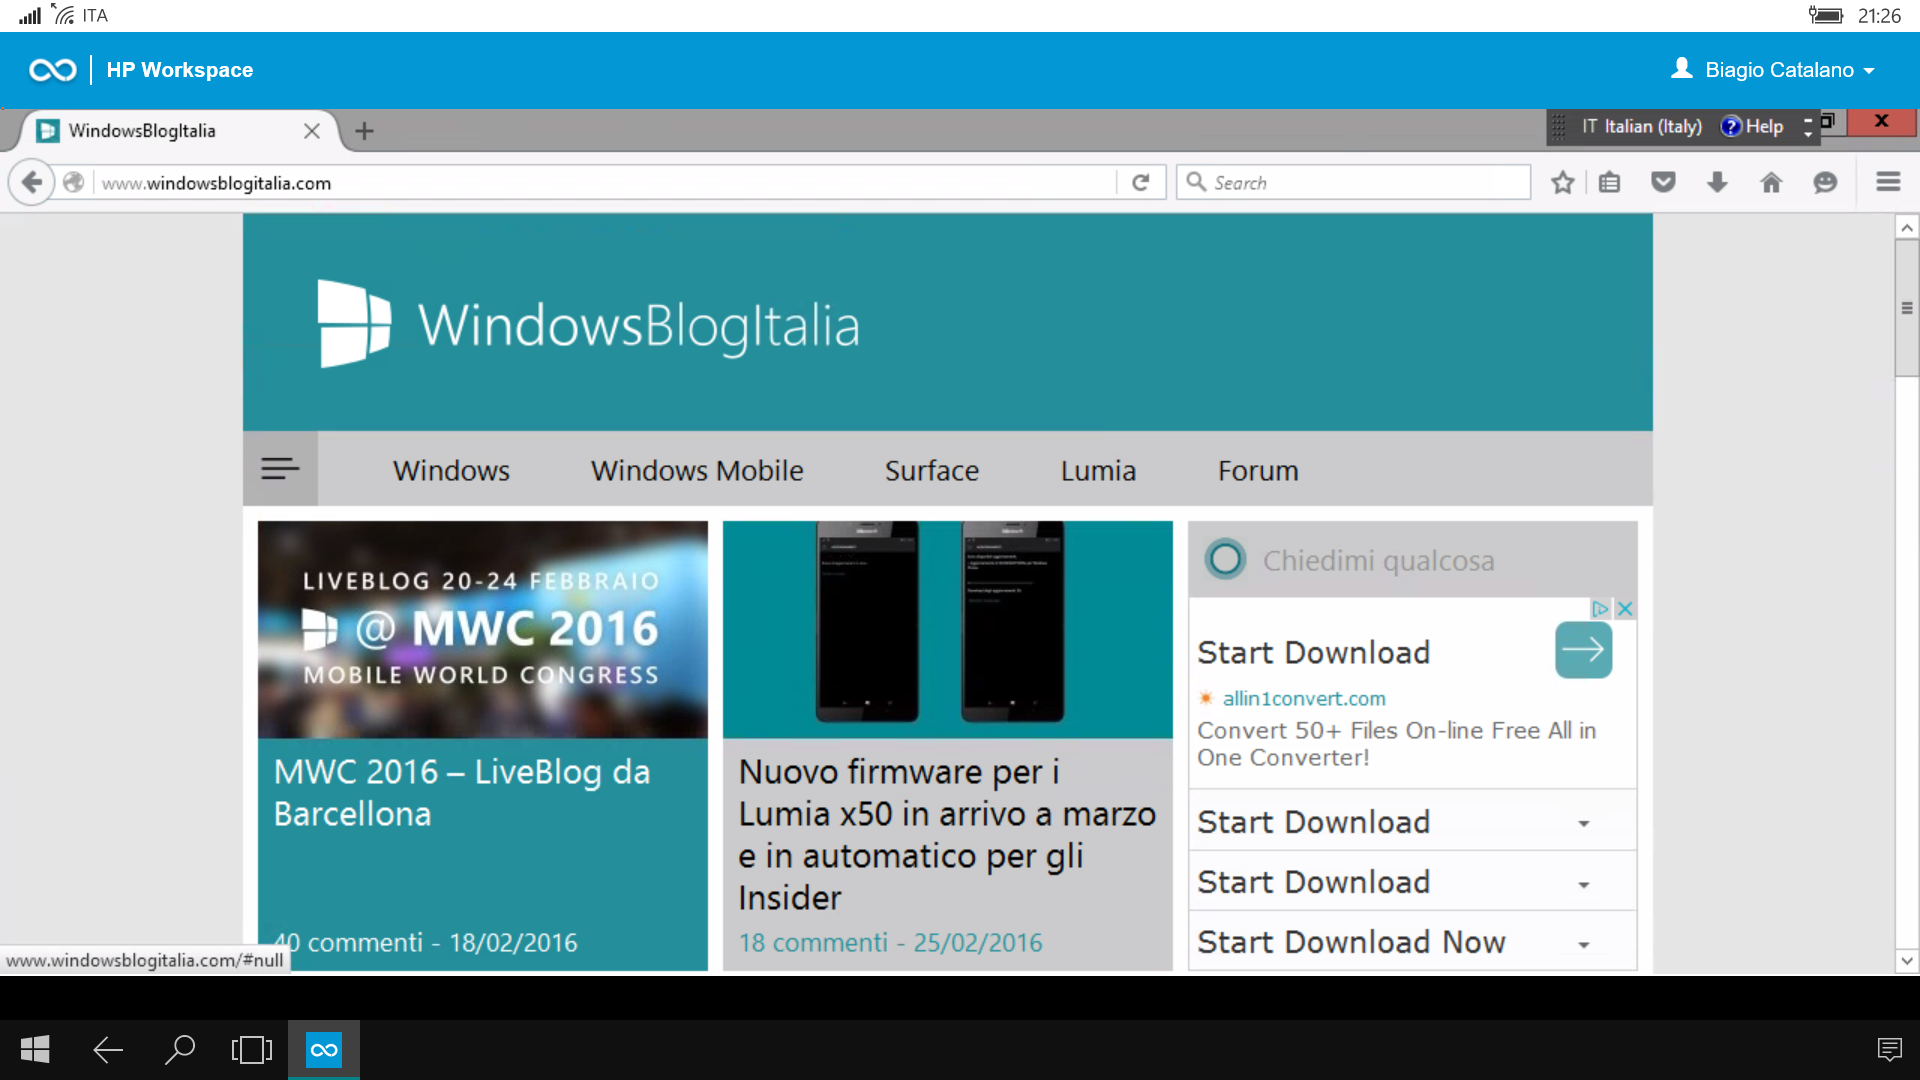Go back to previous page
This screenshot has height=1080, width=1920.
point(32,183)
